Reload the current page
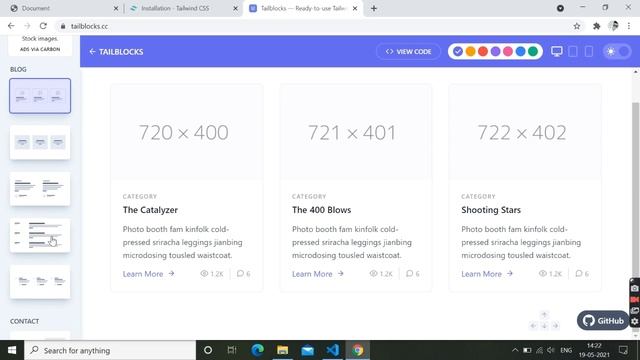This screenshot has width=640, height=360. coord(43,26)
